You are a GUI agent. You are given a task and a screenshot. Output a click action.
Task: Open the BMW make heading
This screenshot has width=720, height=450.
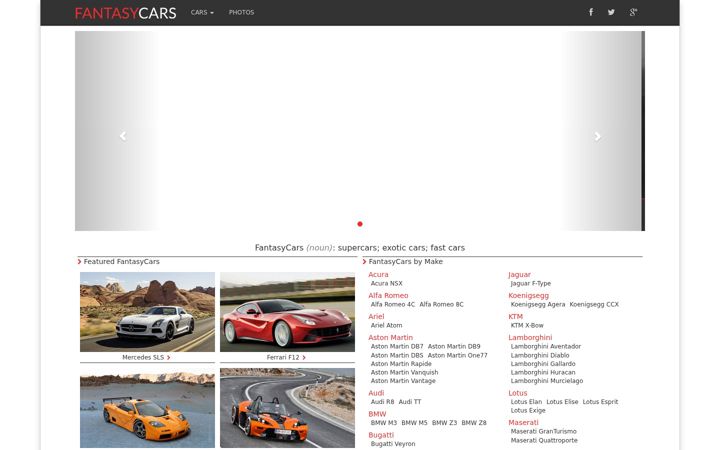(377, 414)
